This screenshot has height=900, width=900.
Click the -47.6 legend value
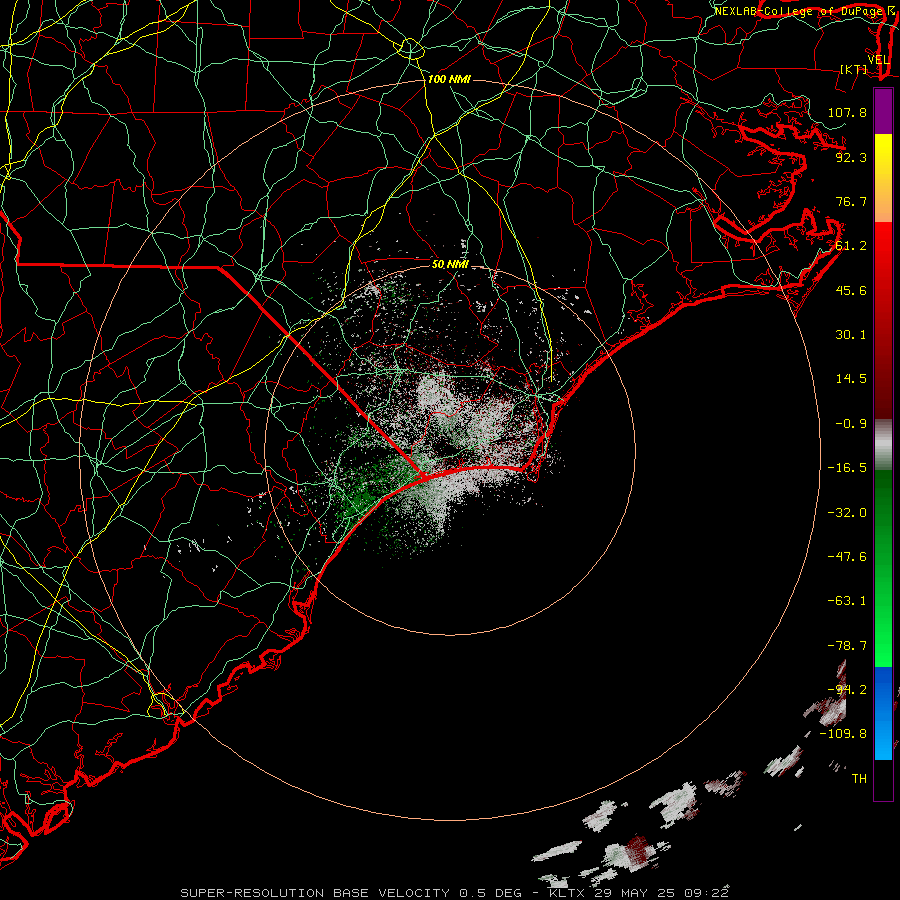coord(847,556)
